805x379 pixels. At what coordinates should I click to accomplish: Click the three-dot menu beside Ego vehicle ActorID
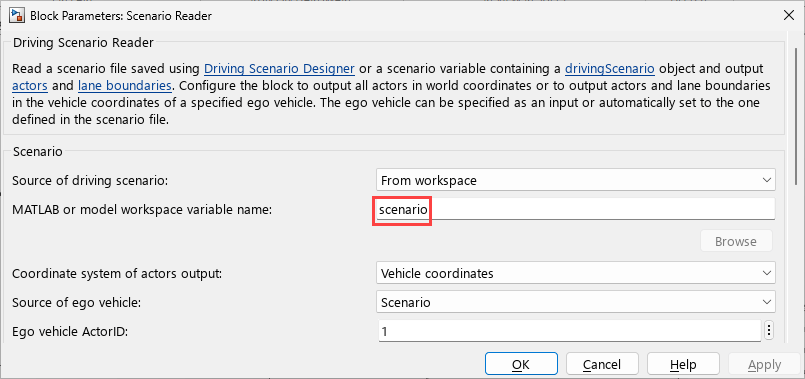(x=769, y=331)
